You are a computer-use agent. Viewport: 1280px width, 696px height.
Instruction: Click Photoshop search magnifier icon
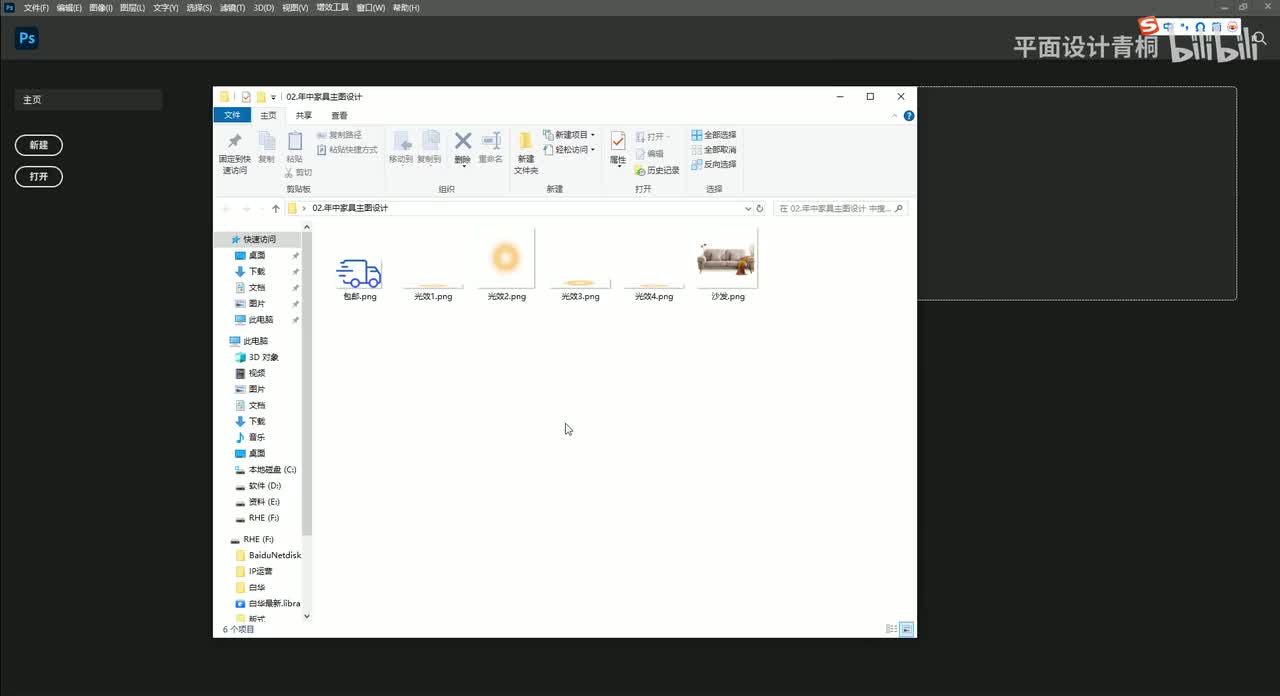1260,38
